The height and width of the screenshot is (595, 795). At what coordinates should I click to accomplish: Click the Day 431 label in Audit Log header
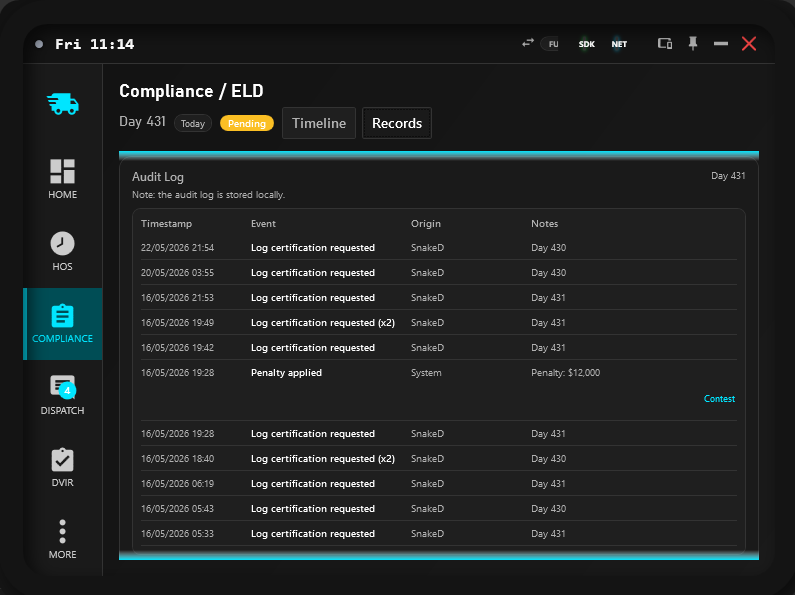click(728, 176)
